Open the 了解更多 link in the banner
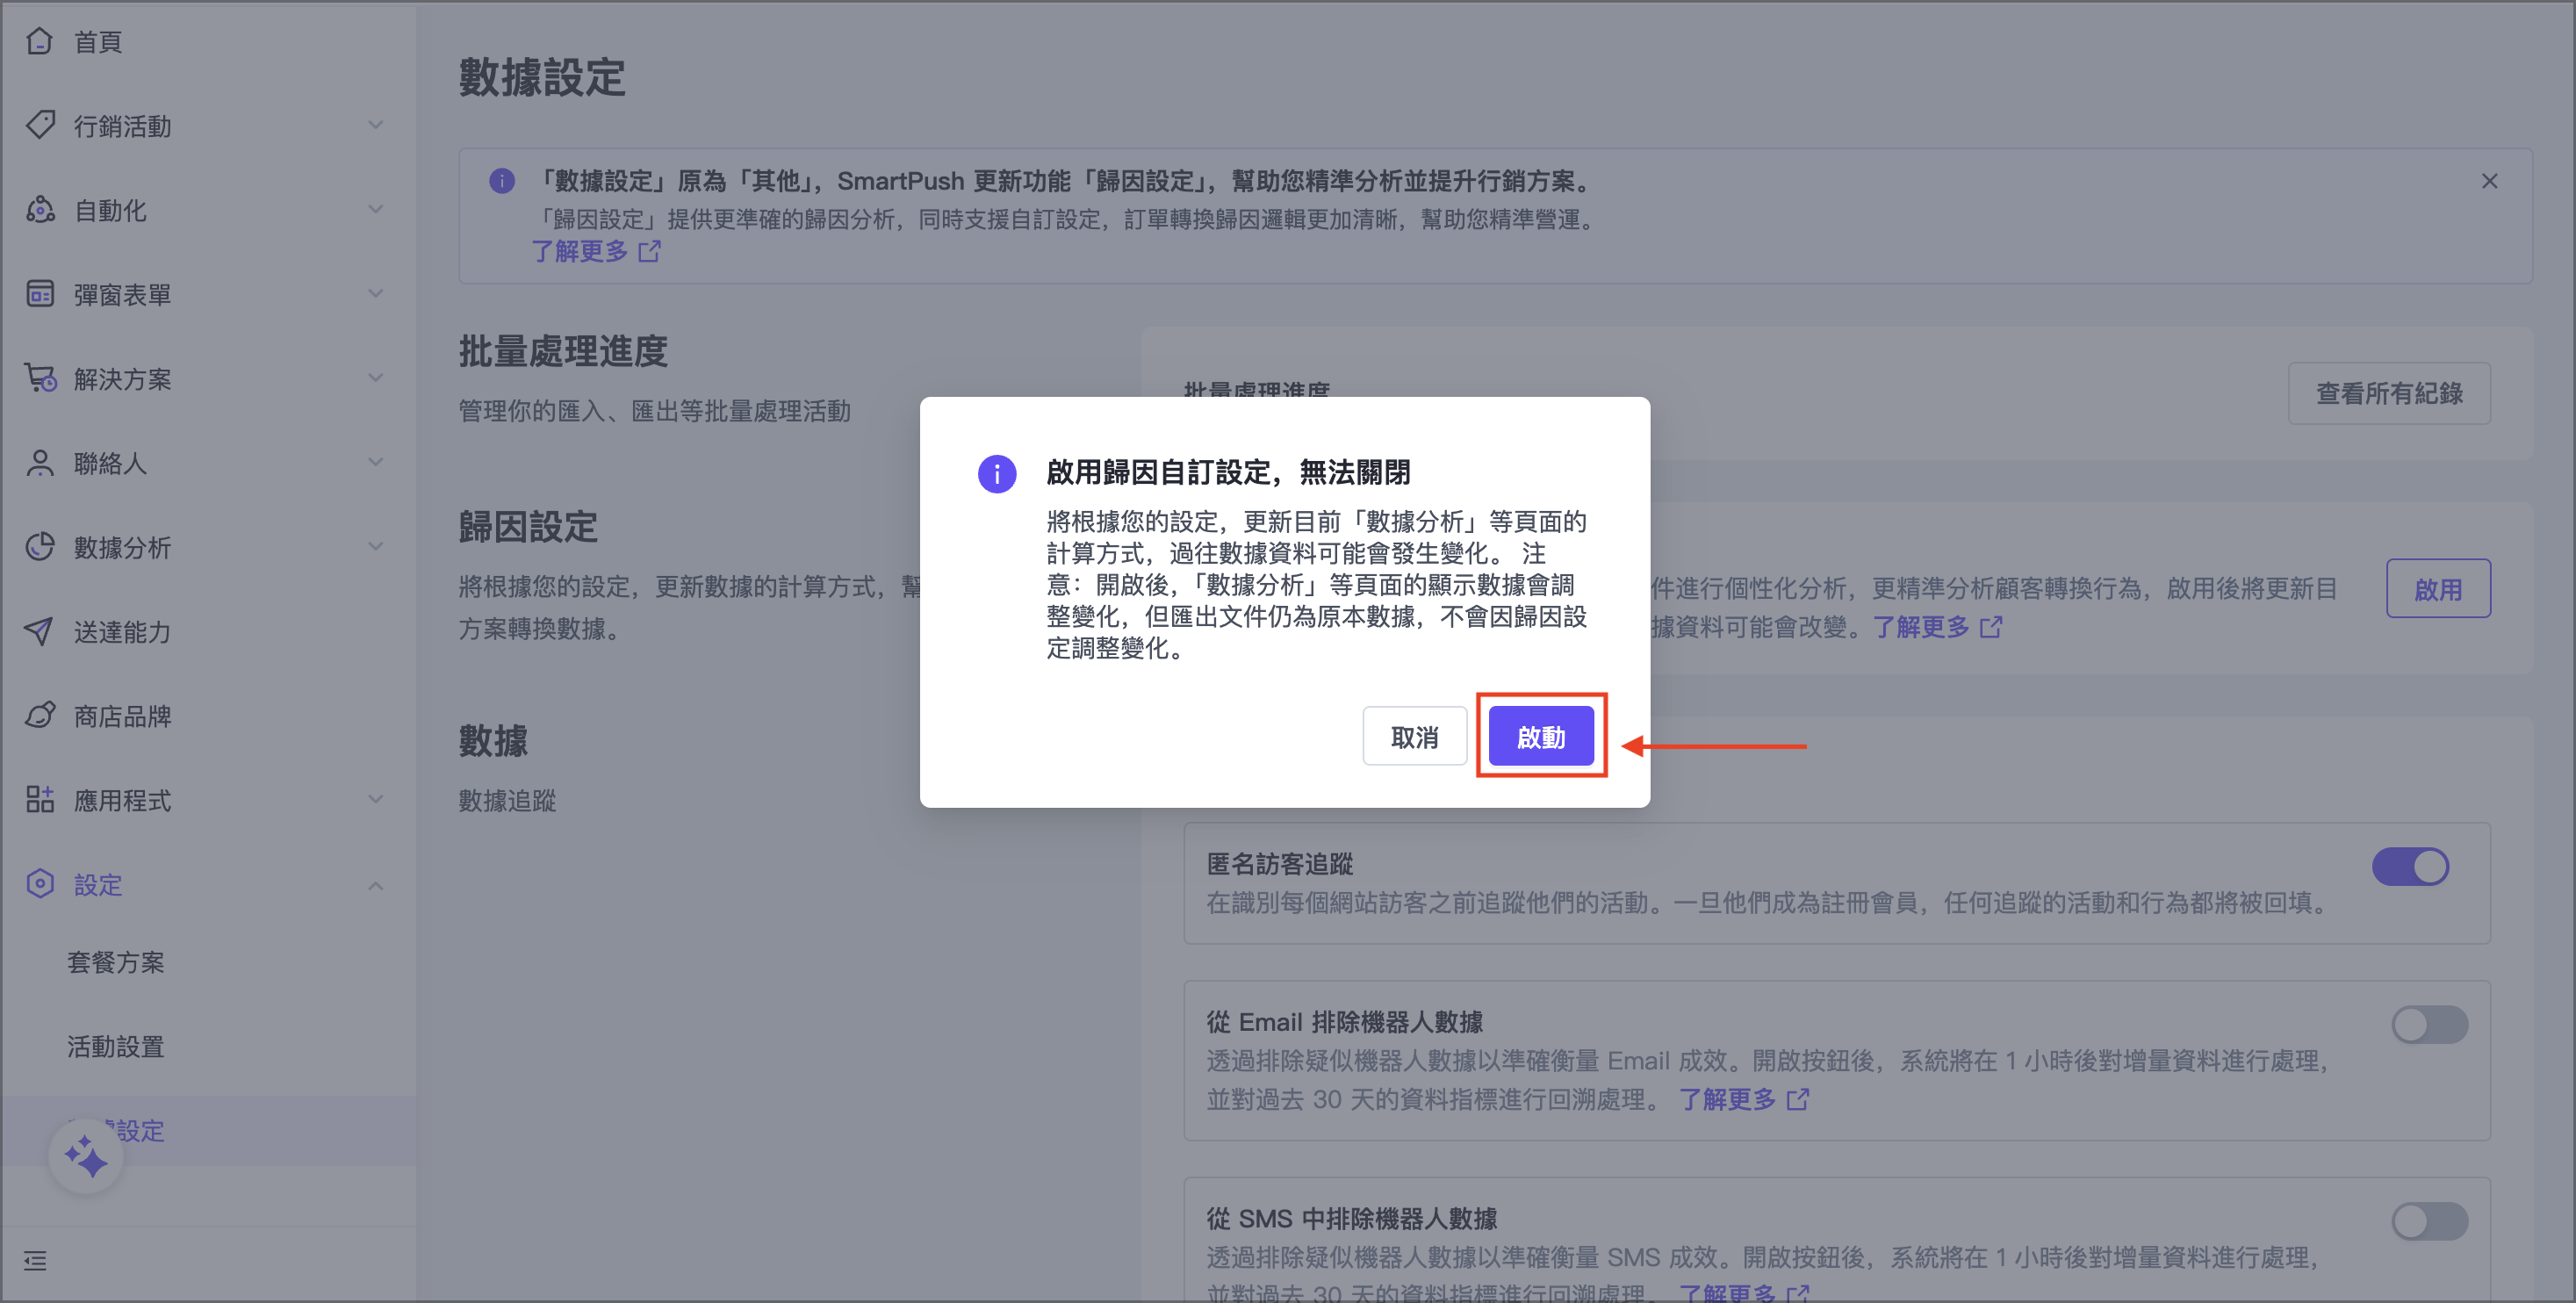The width and height of the screenshot is (2576, 1303). [596, 251]
